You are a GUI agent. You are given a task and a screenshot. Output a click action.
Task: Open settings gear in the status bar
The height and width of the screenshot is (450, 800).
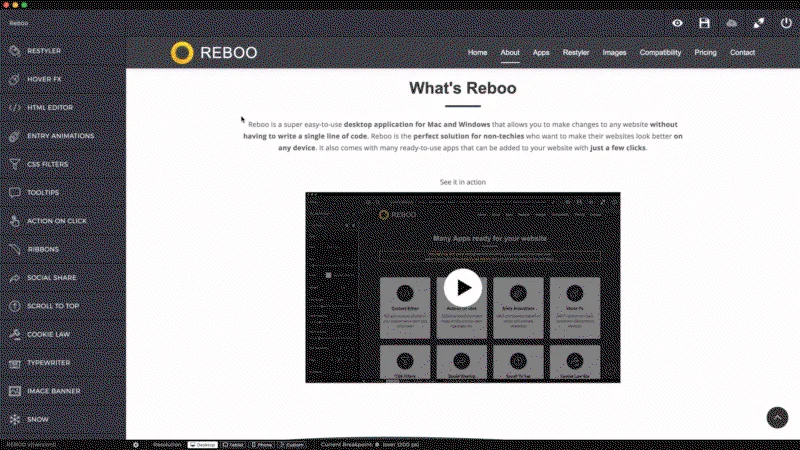coord(136,445)
